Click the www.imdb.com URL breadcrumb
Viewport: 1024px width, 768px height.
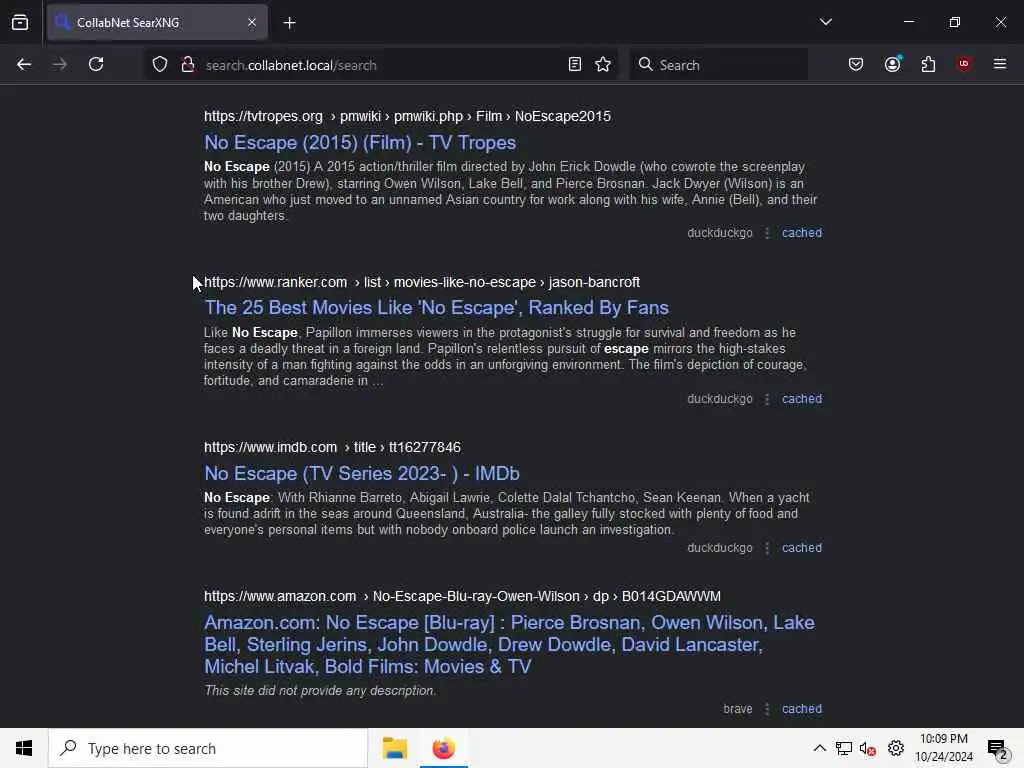[x=332, y=447]
